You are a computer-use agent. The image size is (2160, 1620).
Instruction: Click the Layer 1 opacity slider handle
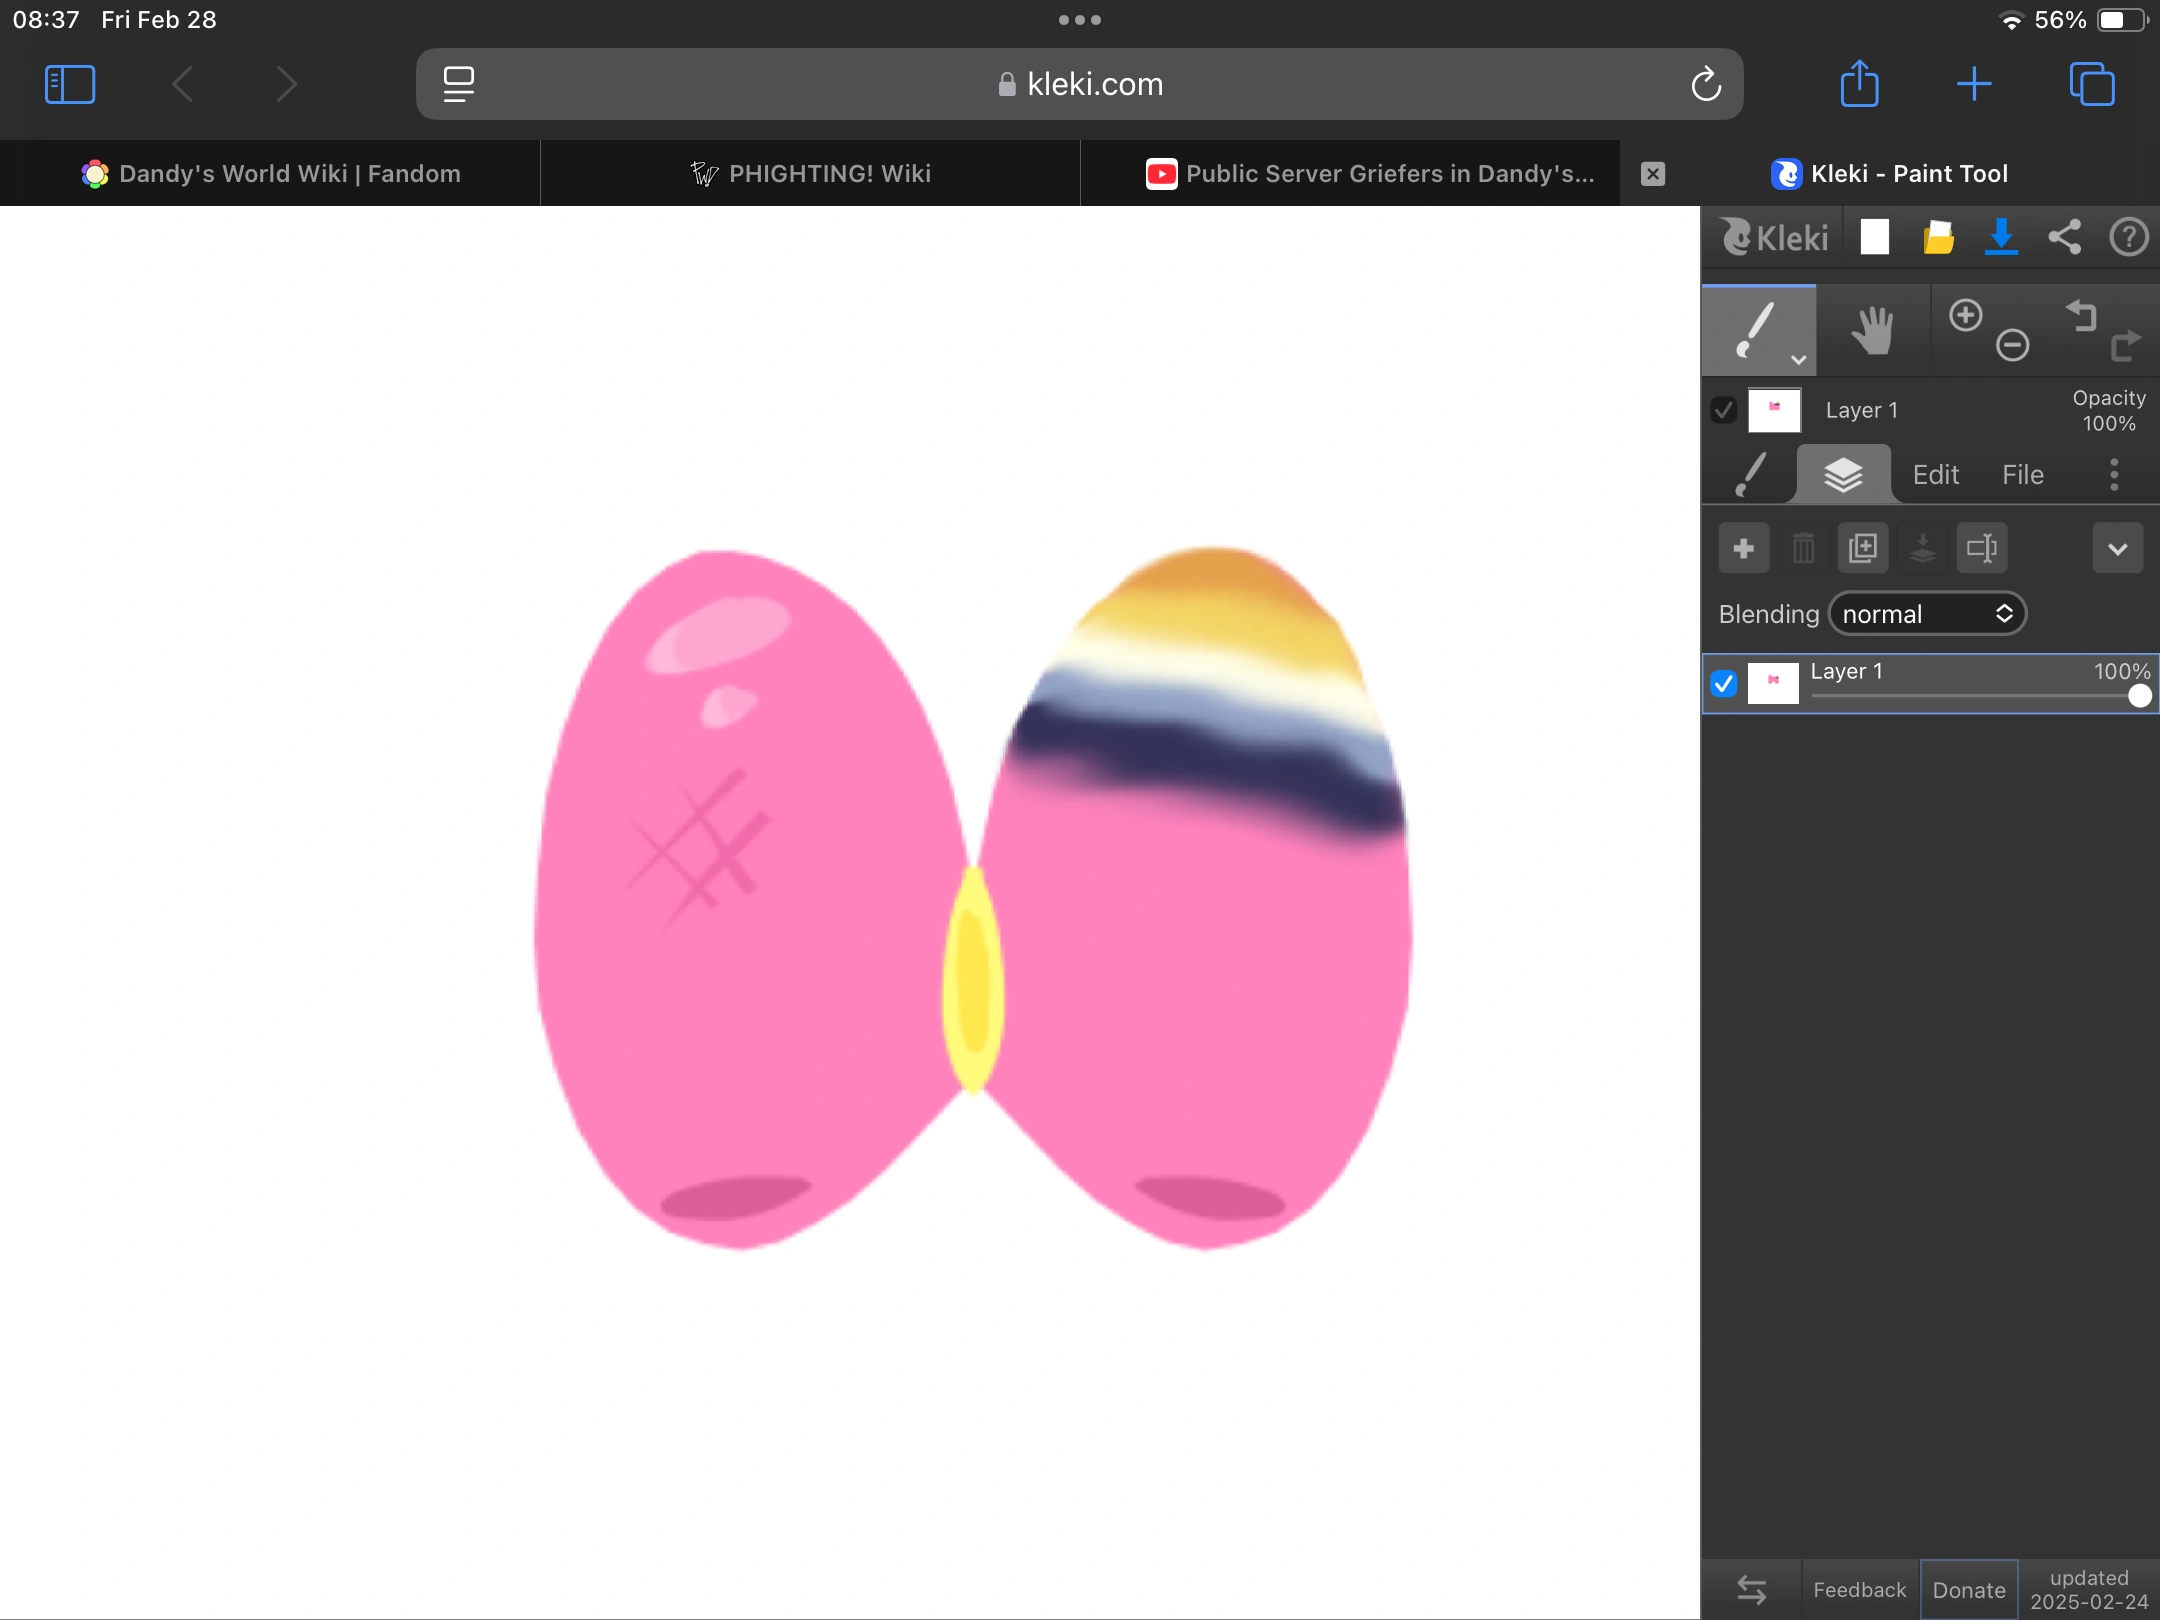pyautogui.click(x=2139, y=696)
